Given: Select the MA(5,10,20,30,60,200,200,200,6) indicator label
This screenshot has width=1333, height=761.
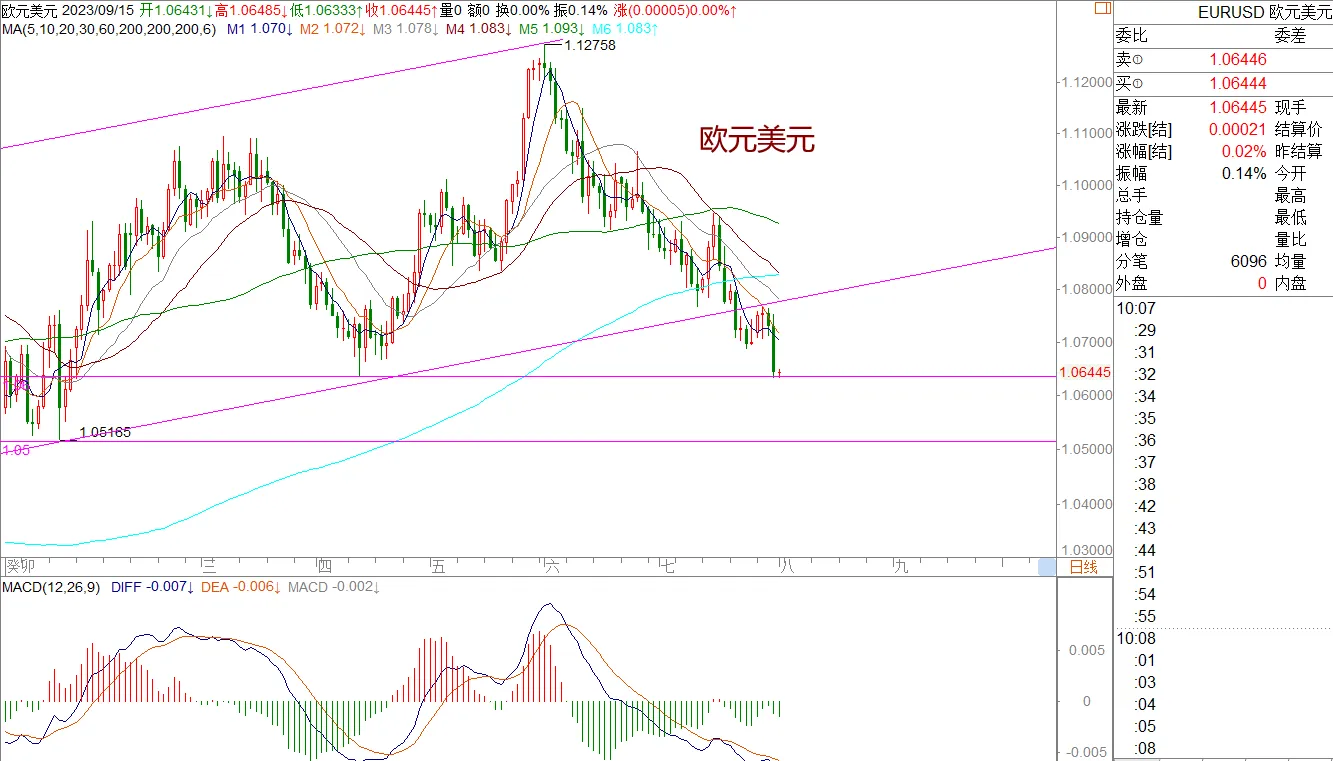Looking at the screenshot, I should 108,29.
